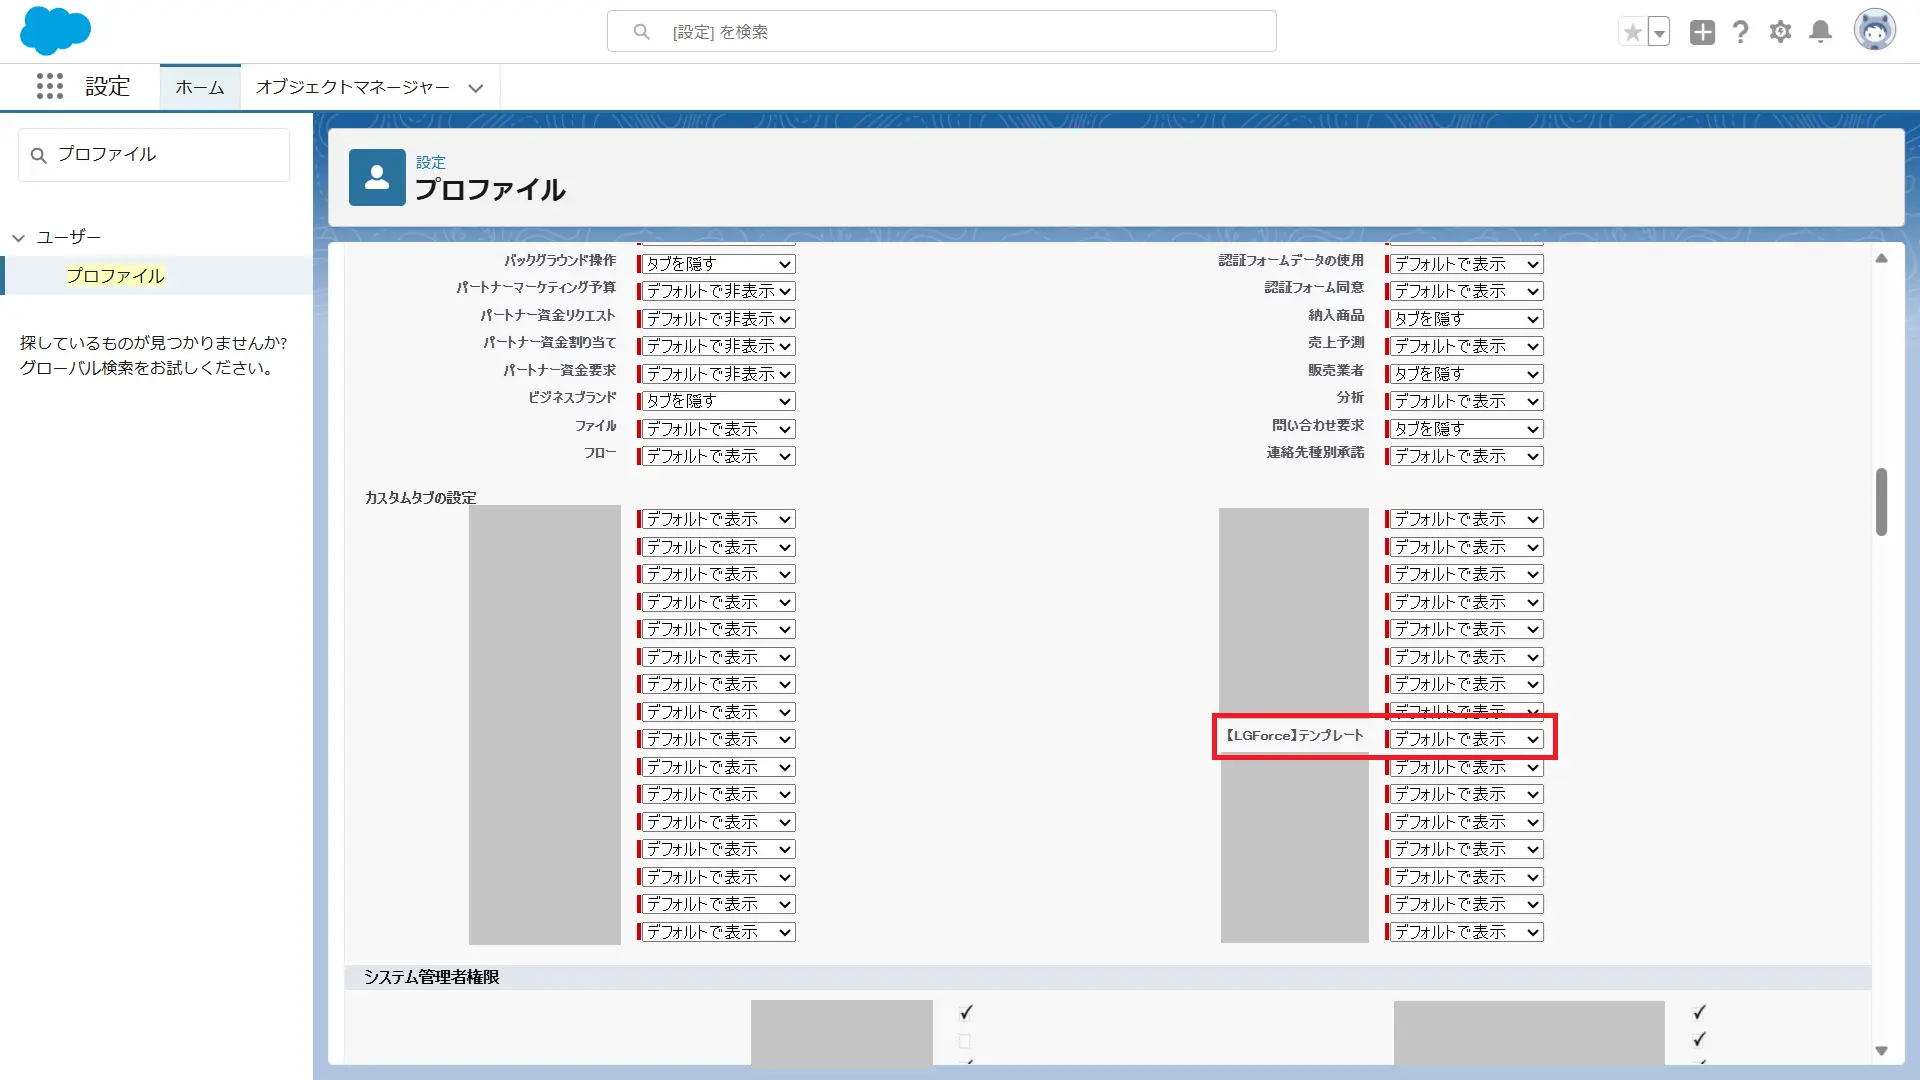Click the 設定 breadcrumb link
The image size is (1920, 1080).
click(431, 162)
